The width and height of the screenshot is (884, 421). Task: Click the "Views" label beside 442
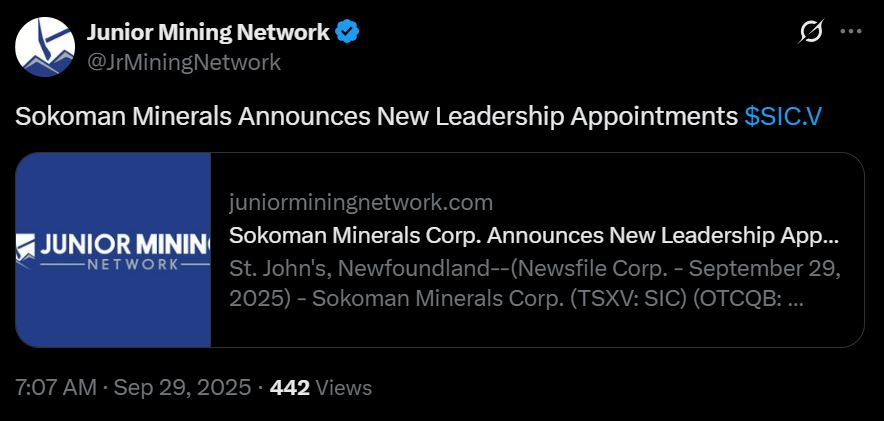pyautogui.click(x=343, y=388)
